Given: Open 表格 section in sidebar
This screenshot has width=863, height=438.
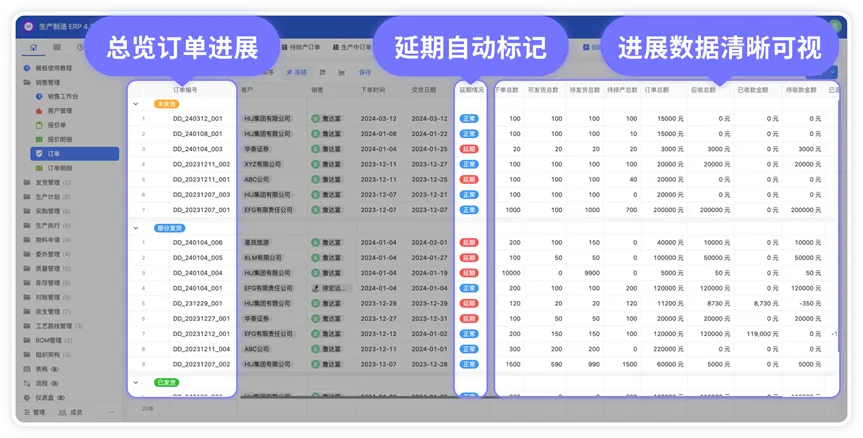Looking at the screenshot, I should (41, 369).
